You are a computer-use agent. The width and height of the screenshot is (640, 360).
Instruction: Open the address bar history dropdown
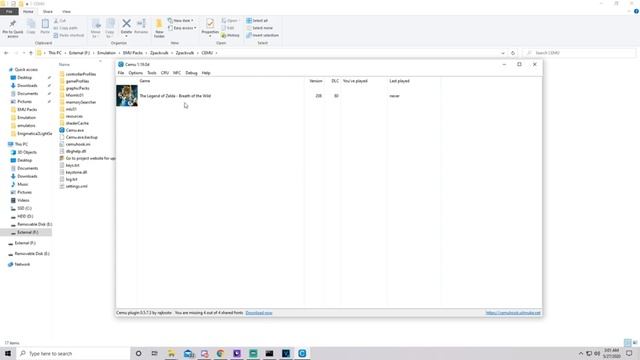(x=503, y=53)
